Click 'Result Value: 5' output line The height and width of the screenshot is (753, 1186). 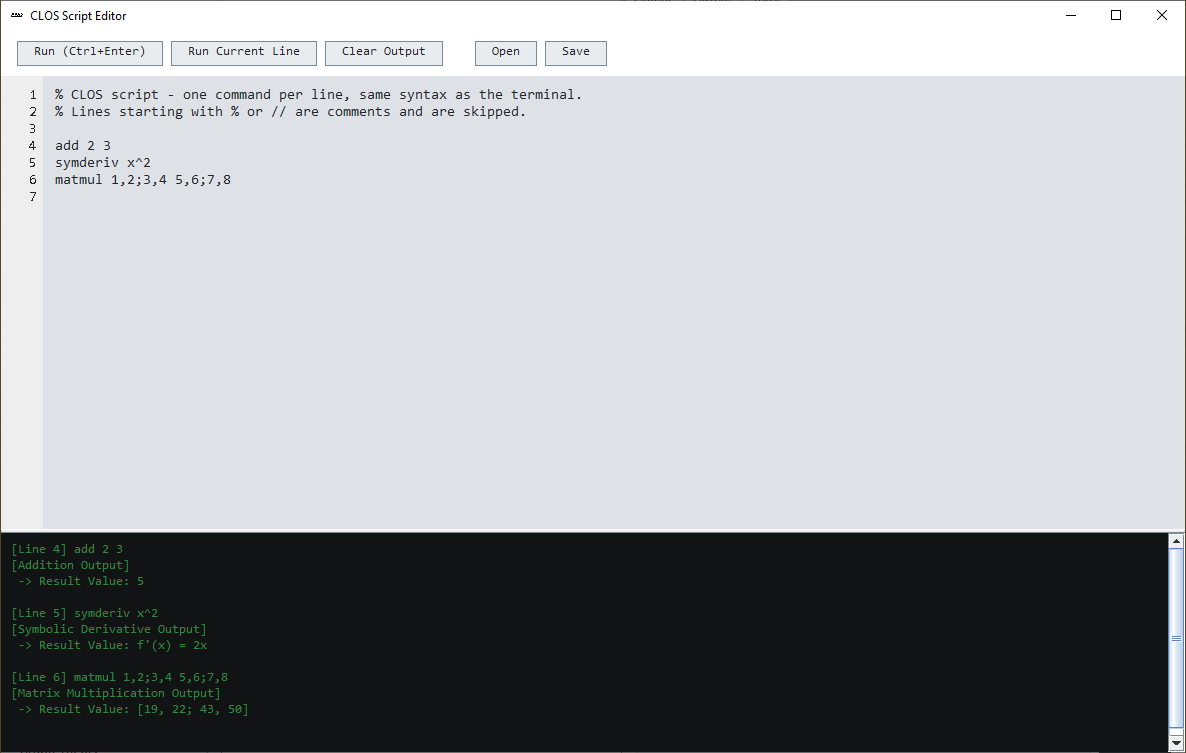pyautogui.click(x=91, y=581)
